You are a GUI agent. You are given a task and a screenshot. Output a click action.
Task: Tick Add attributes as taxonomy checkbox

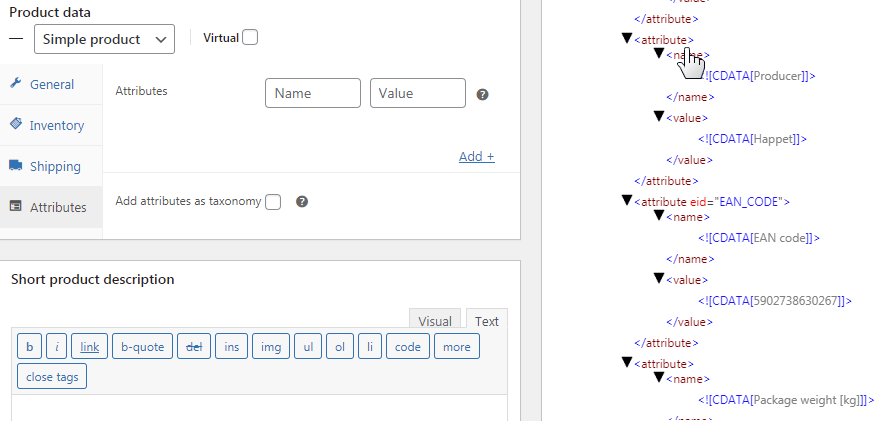pyautogui.click(x=273, y=201)
